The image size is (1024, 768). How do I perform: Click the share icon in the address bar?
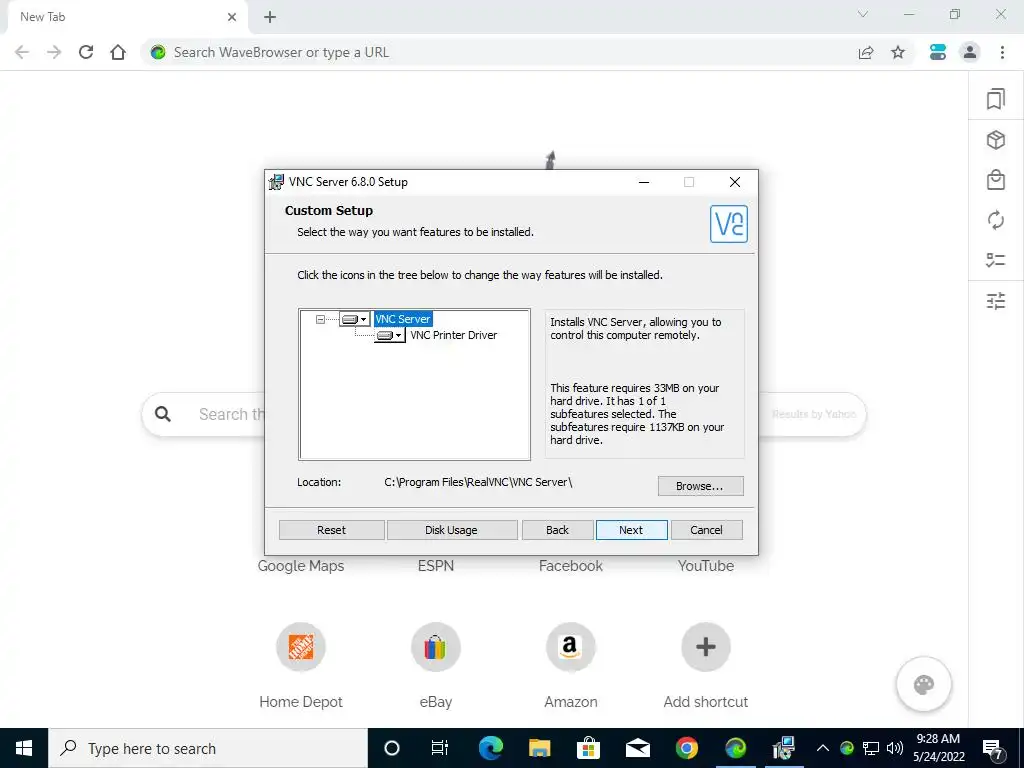tap(866, 52)
